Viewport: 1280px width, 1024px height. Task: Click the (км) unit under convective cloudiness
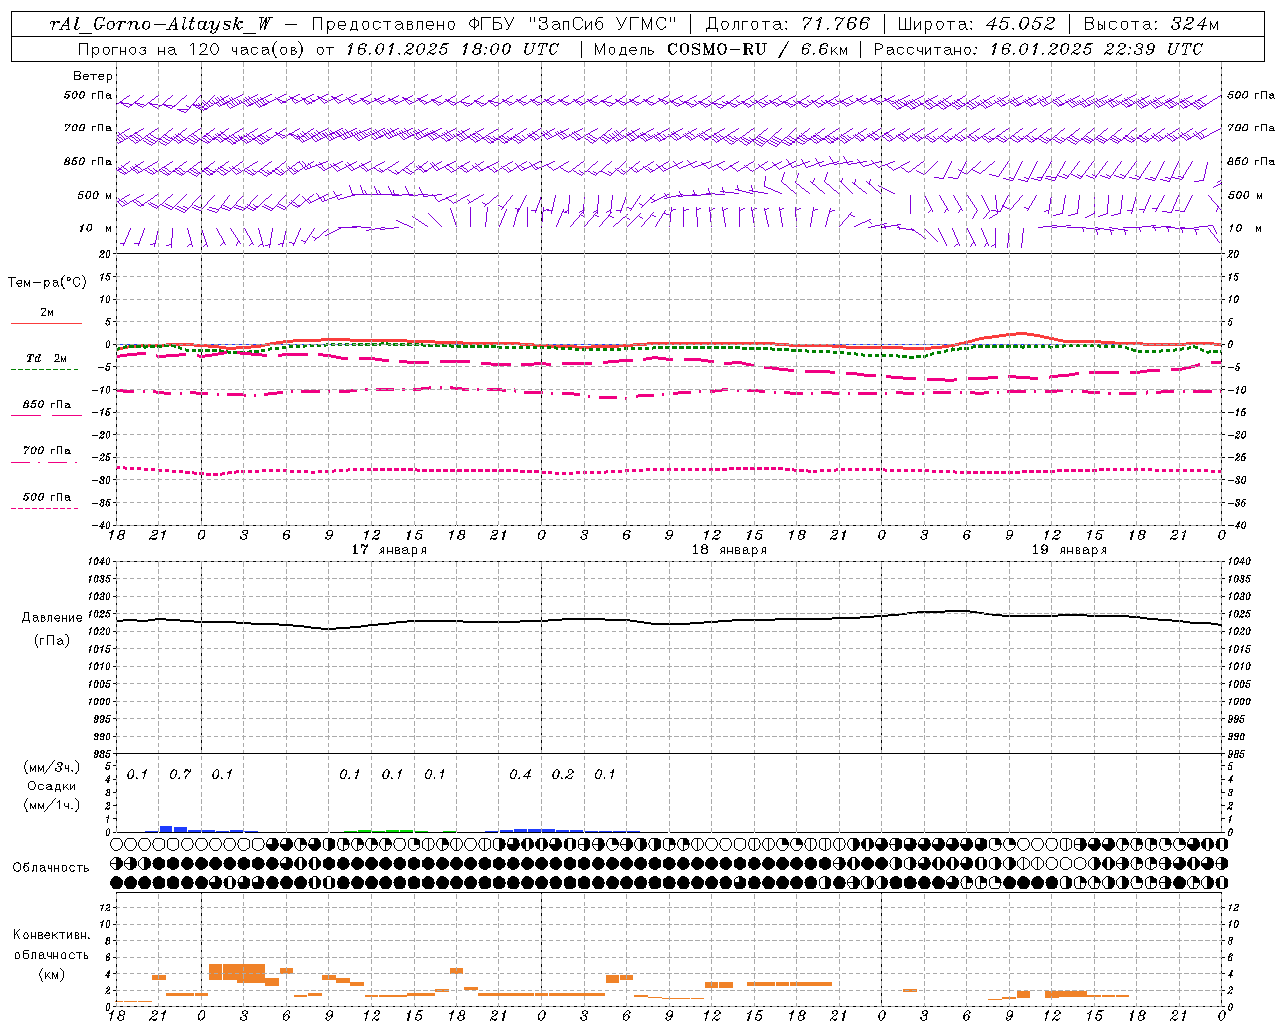coord(52,974)
